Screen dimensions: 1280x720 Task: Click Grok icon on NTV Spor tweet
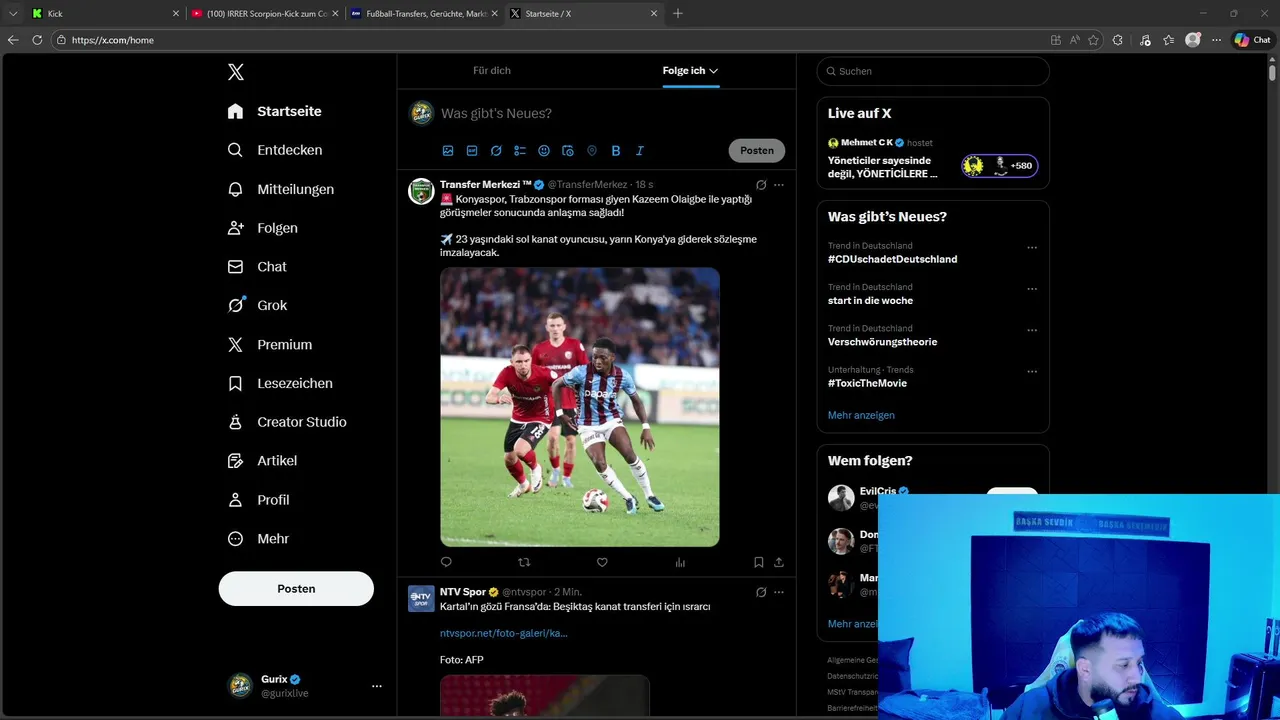click(761, 592)
